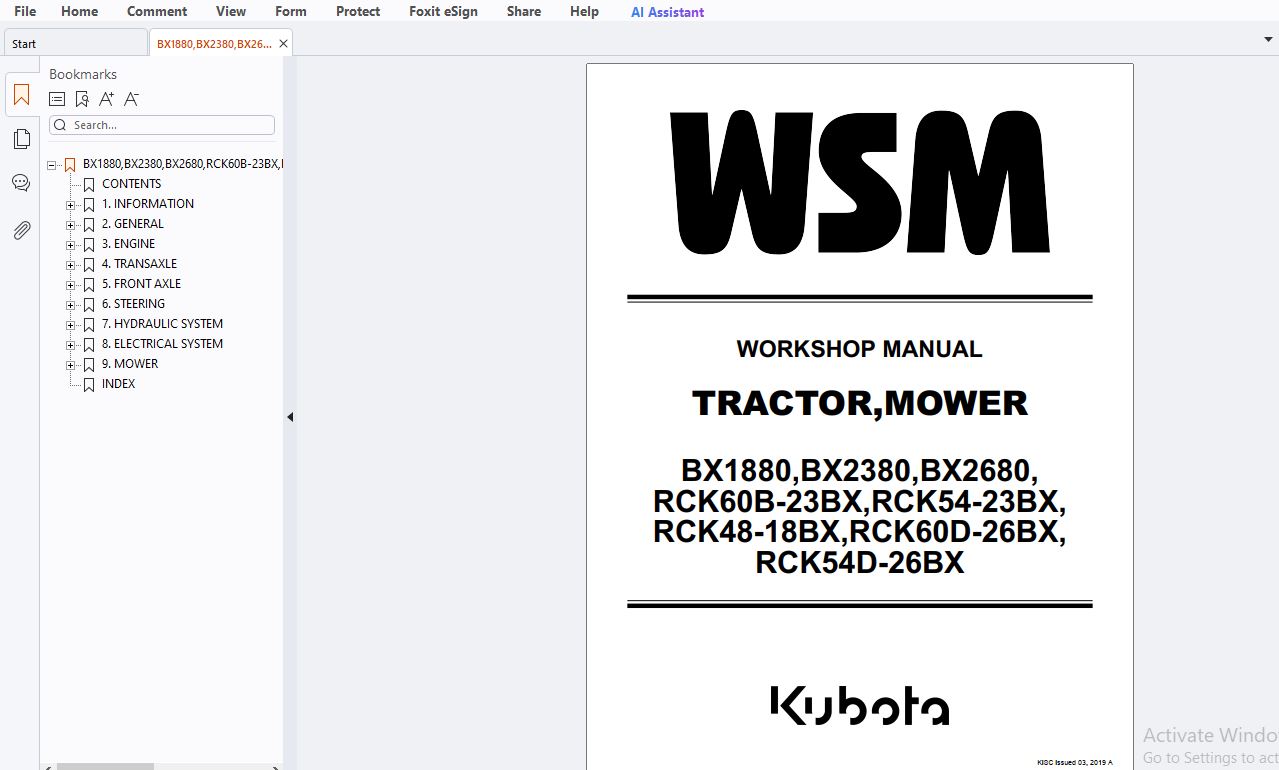Open the Pages thumbnails panel icon
The width and height of the screenshot is (1279, 770).
[21, 139]
